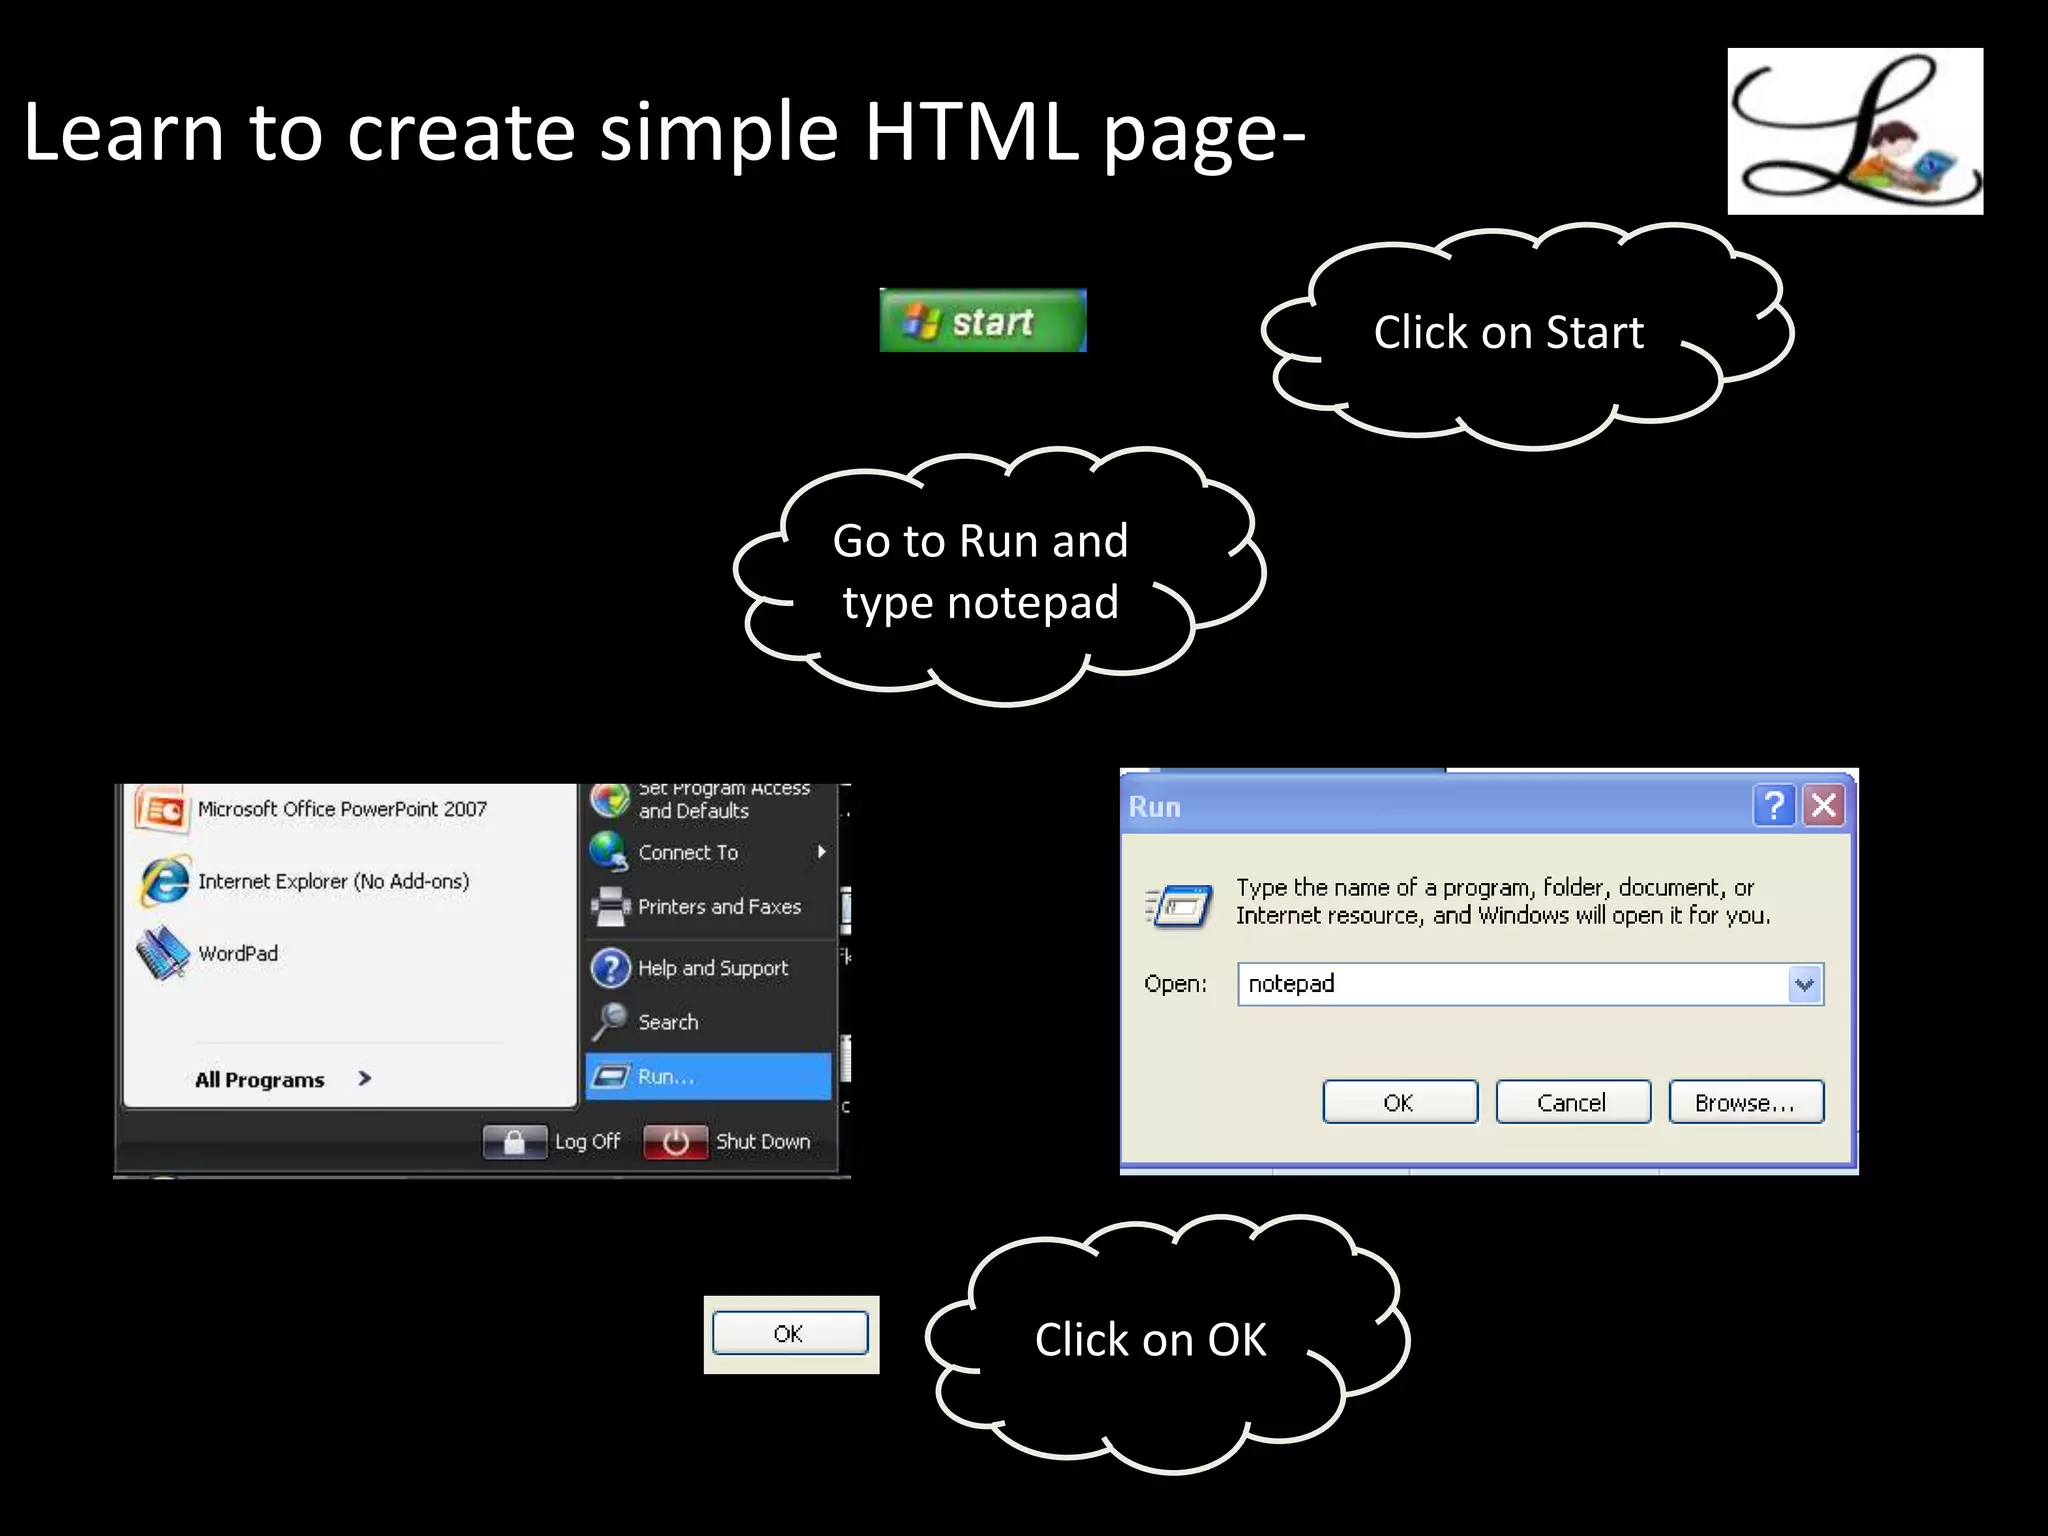
Task: Click the Browse... button
Action: click(1745, 1102)
